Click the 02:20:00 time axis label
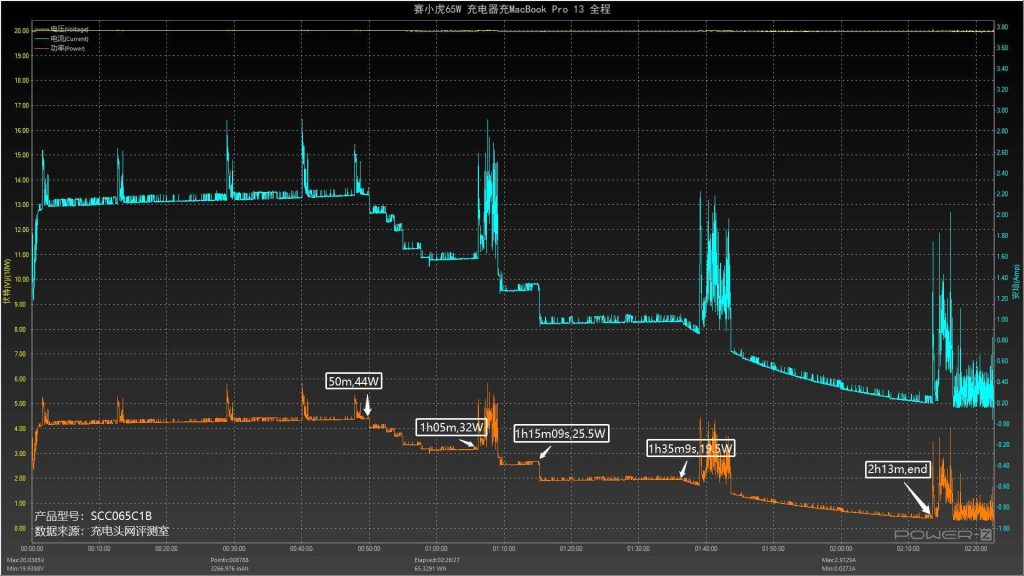The width and height of the screenshot is (1024, 576). click(x=976, y=549)
